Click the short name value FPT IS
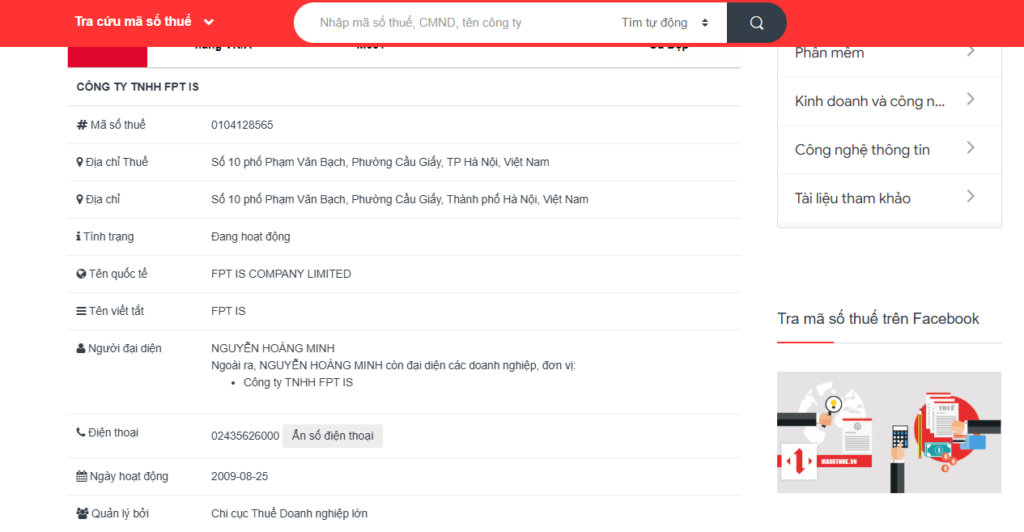Image resolution: width=1024 pixels, height=532 pixels. point(229,311)
